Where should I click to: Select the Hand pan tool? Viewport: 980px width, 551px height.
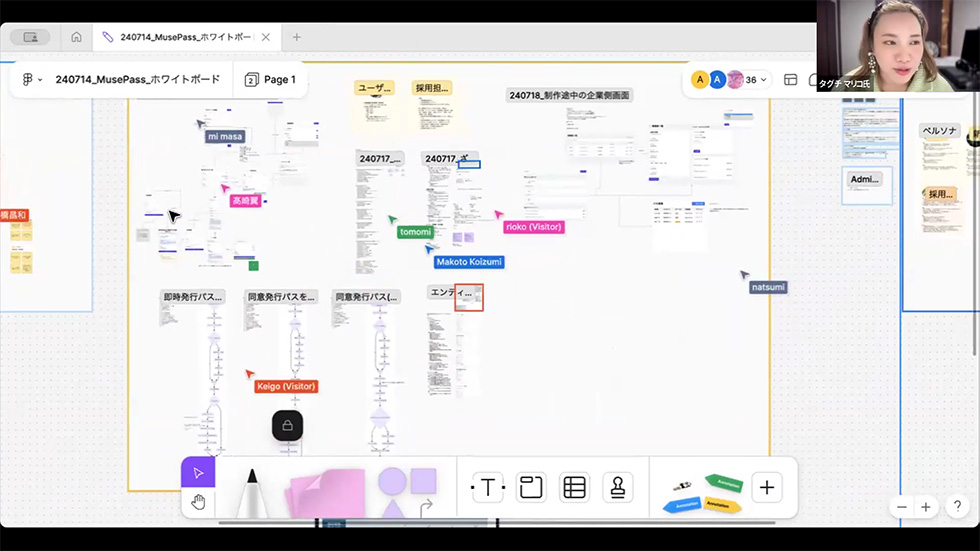(198, 502)
